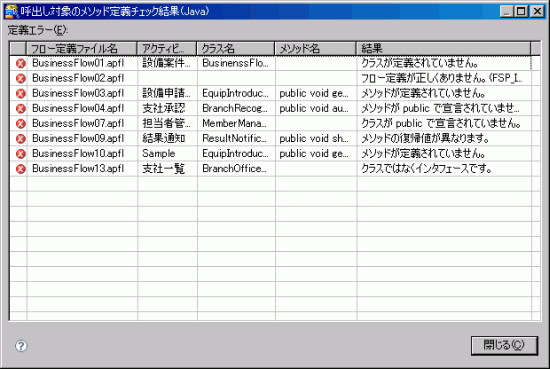Click the フロー定義が正しくありません。 result
The height and width of the screenshot is (369, 550).
444,79
